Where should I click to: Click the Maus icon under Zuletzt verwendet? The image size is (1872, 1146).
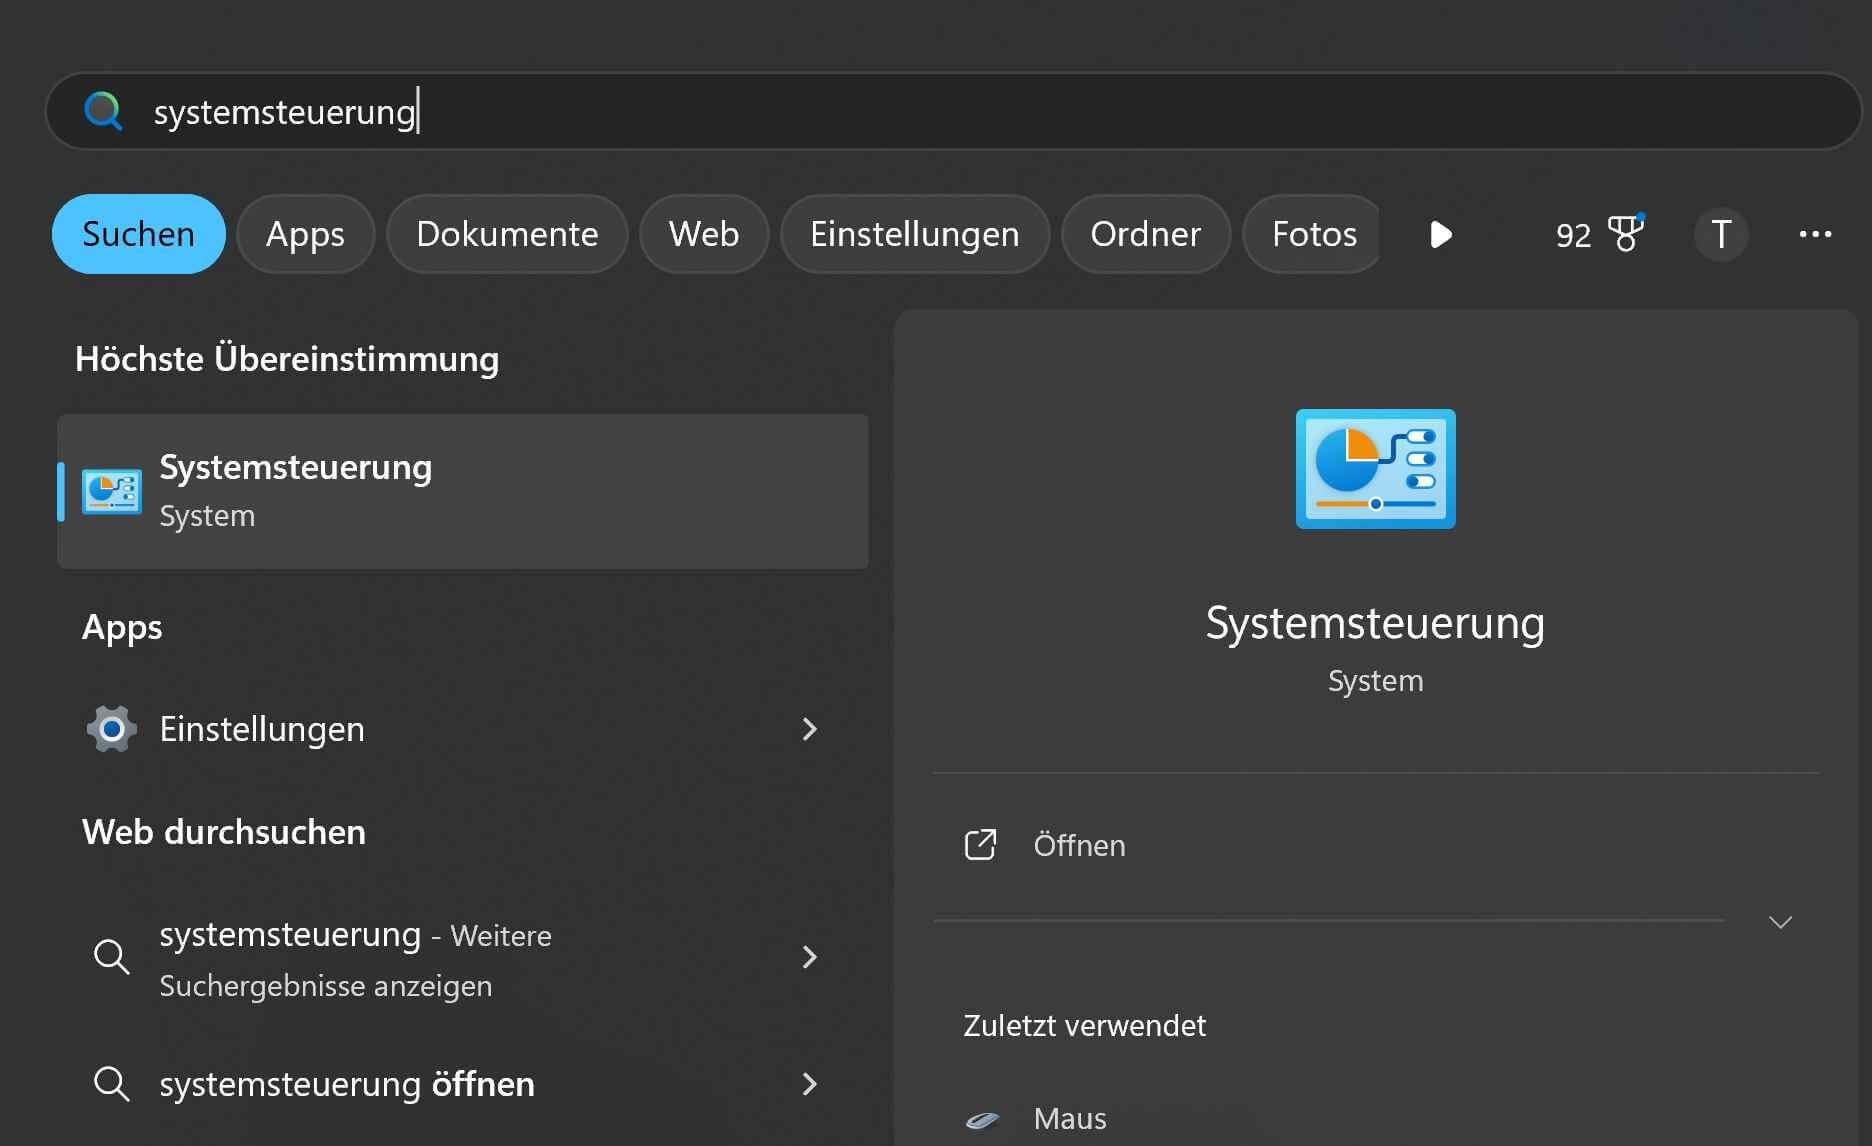coord(984,1118)
